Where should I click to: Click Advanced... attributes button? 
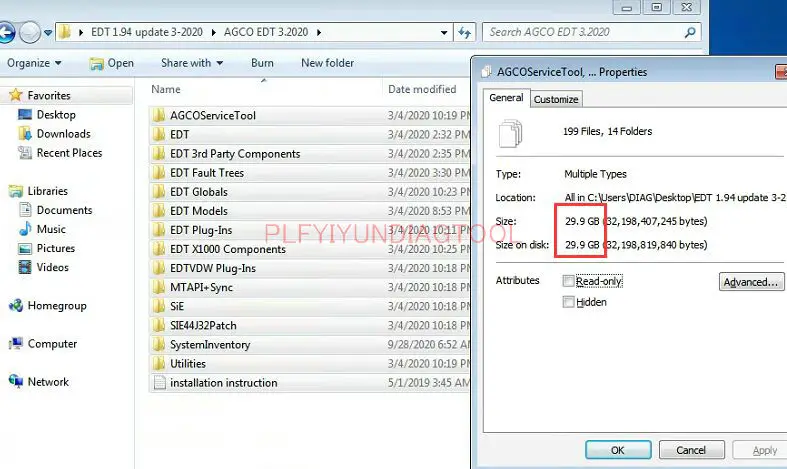[x=751, y=282]
